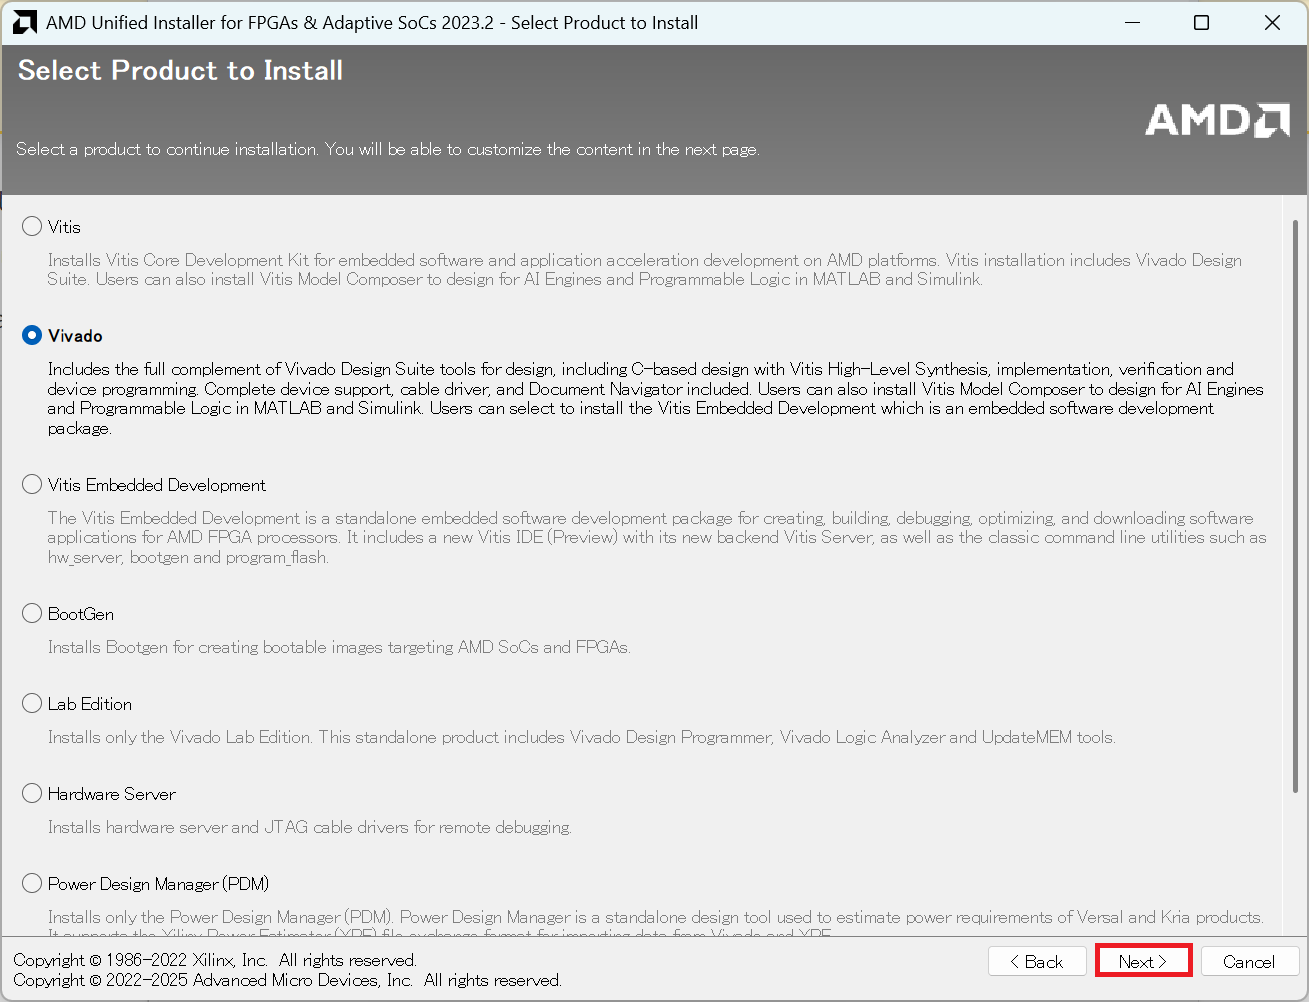1309x1002 pixels.
Task: Select the Lab Edition option
Action: (x=32, y=704)
